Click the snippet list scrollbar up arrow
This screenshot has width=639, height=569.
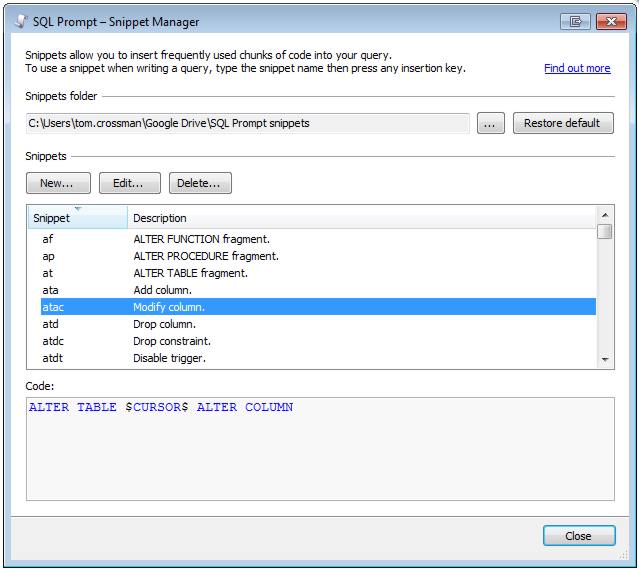click(605, 215)
